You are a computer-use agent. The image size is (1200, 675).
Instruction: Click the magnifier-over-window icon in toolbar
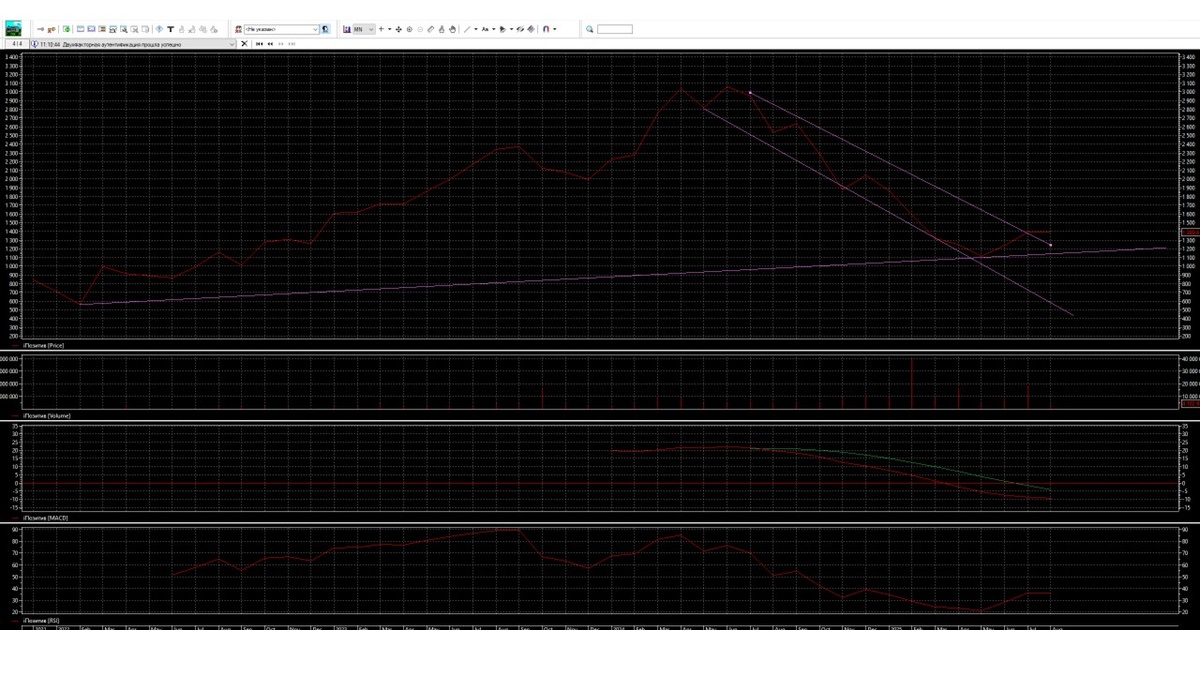(123, 29)
